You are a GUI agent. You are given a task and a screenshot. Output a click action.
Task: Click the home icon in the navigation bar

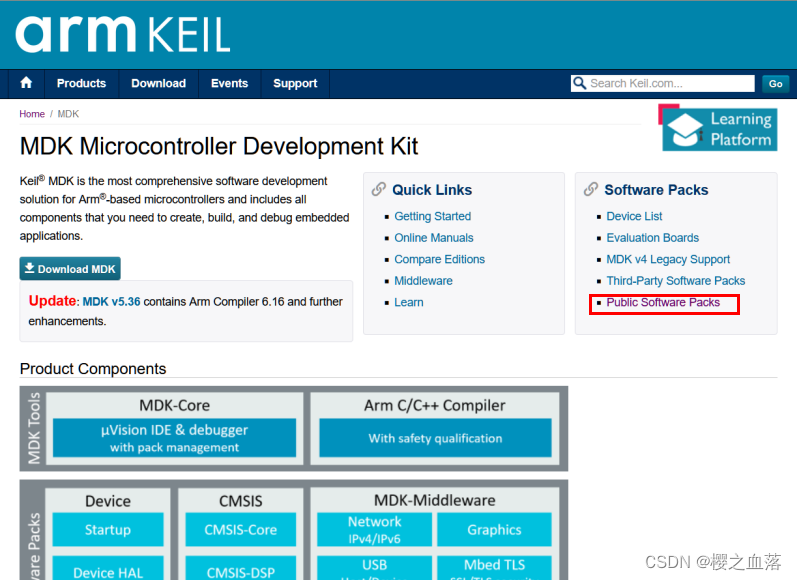[26, 83]
